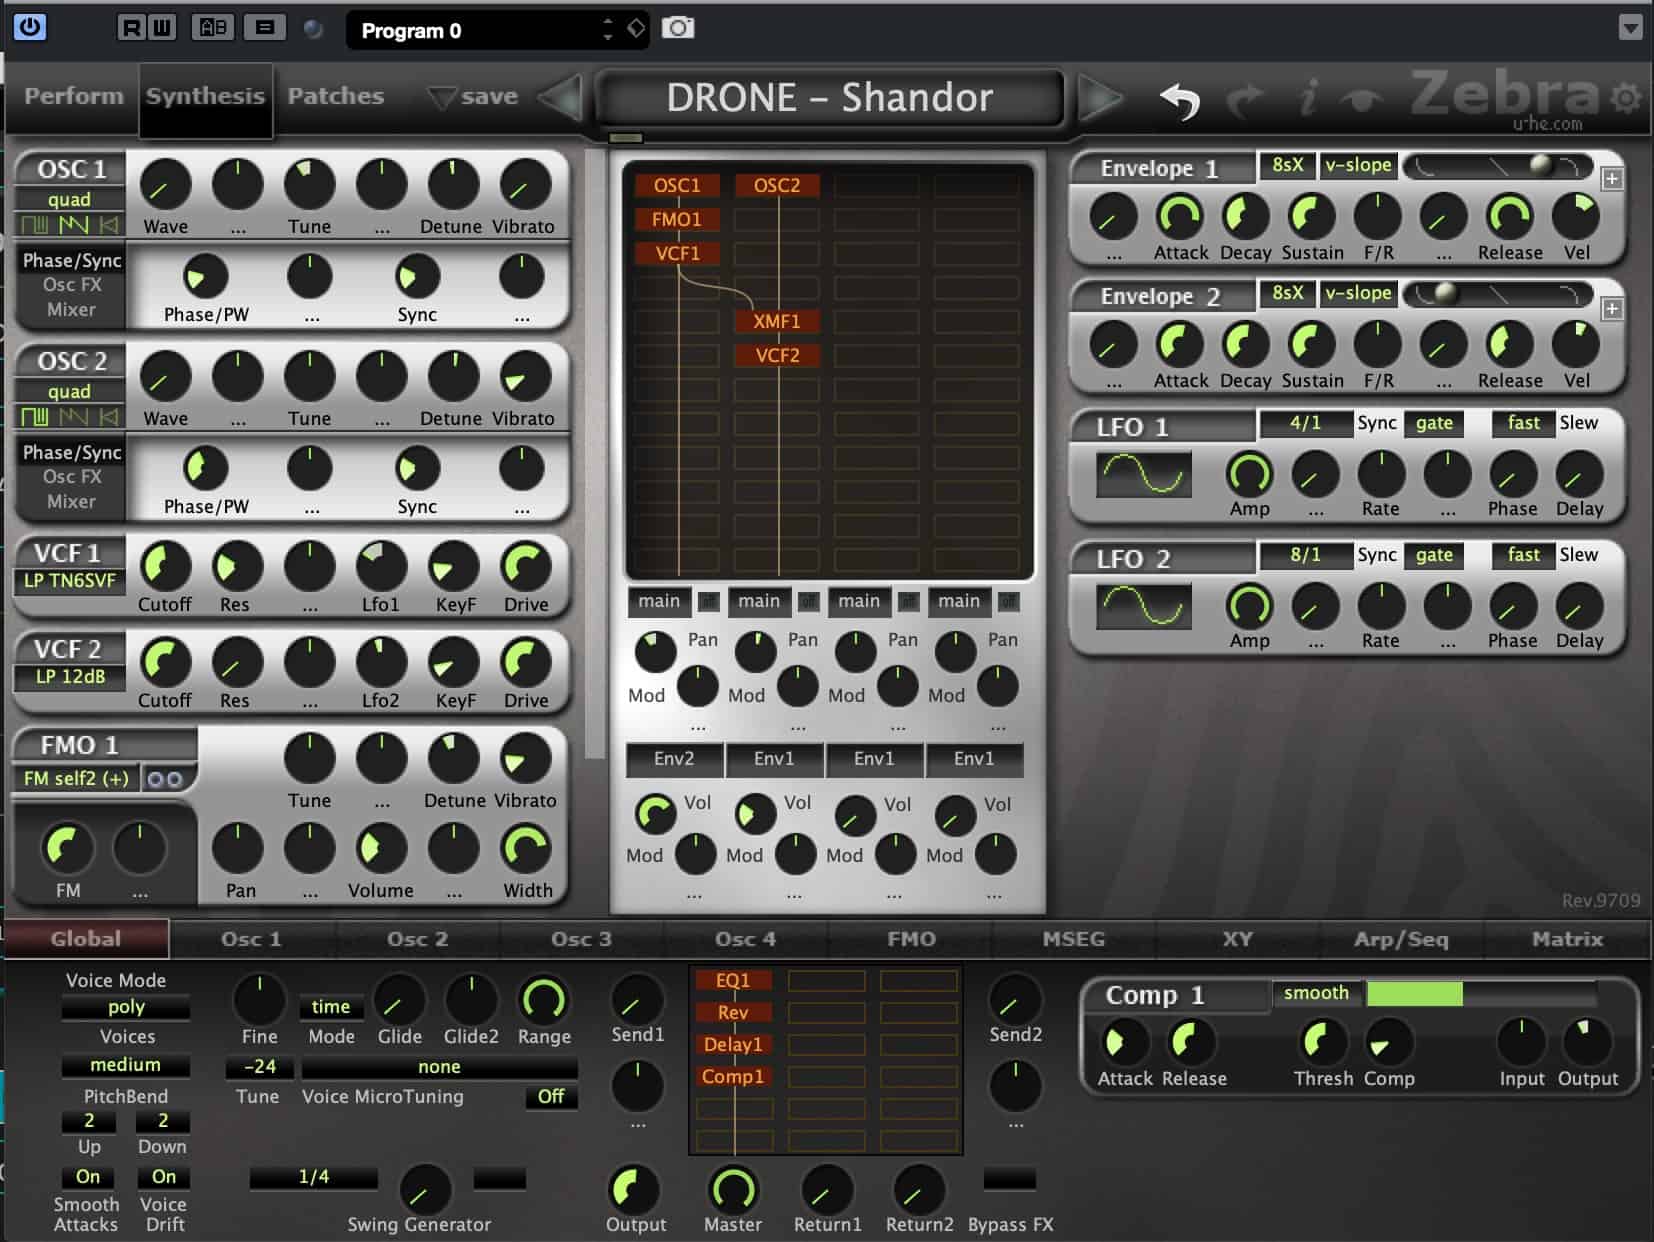Click the Rev effect module in FX grid
1654x1242 pixels.
click(x=733, y=1013)
